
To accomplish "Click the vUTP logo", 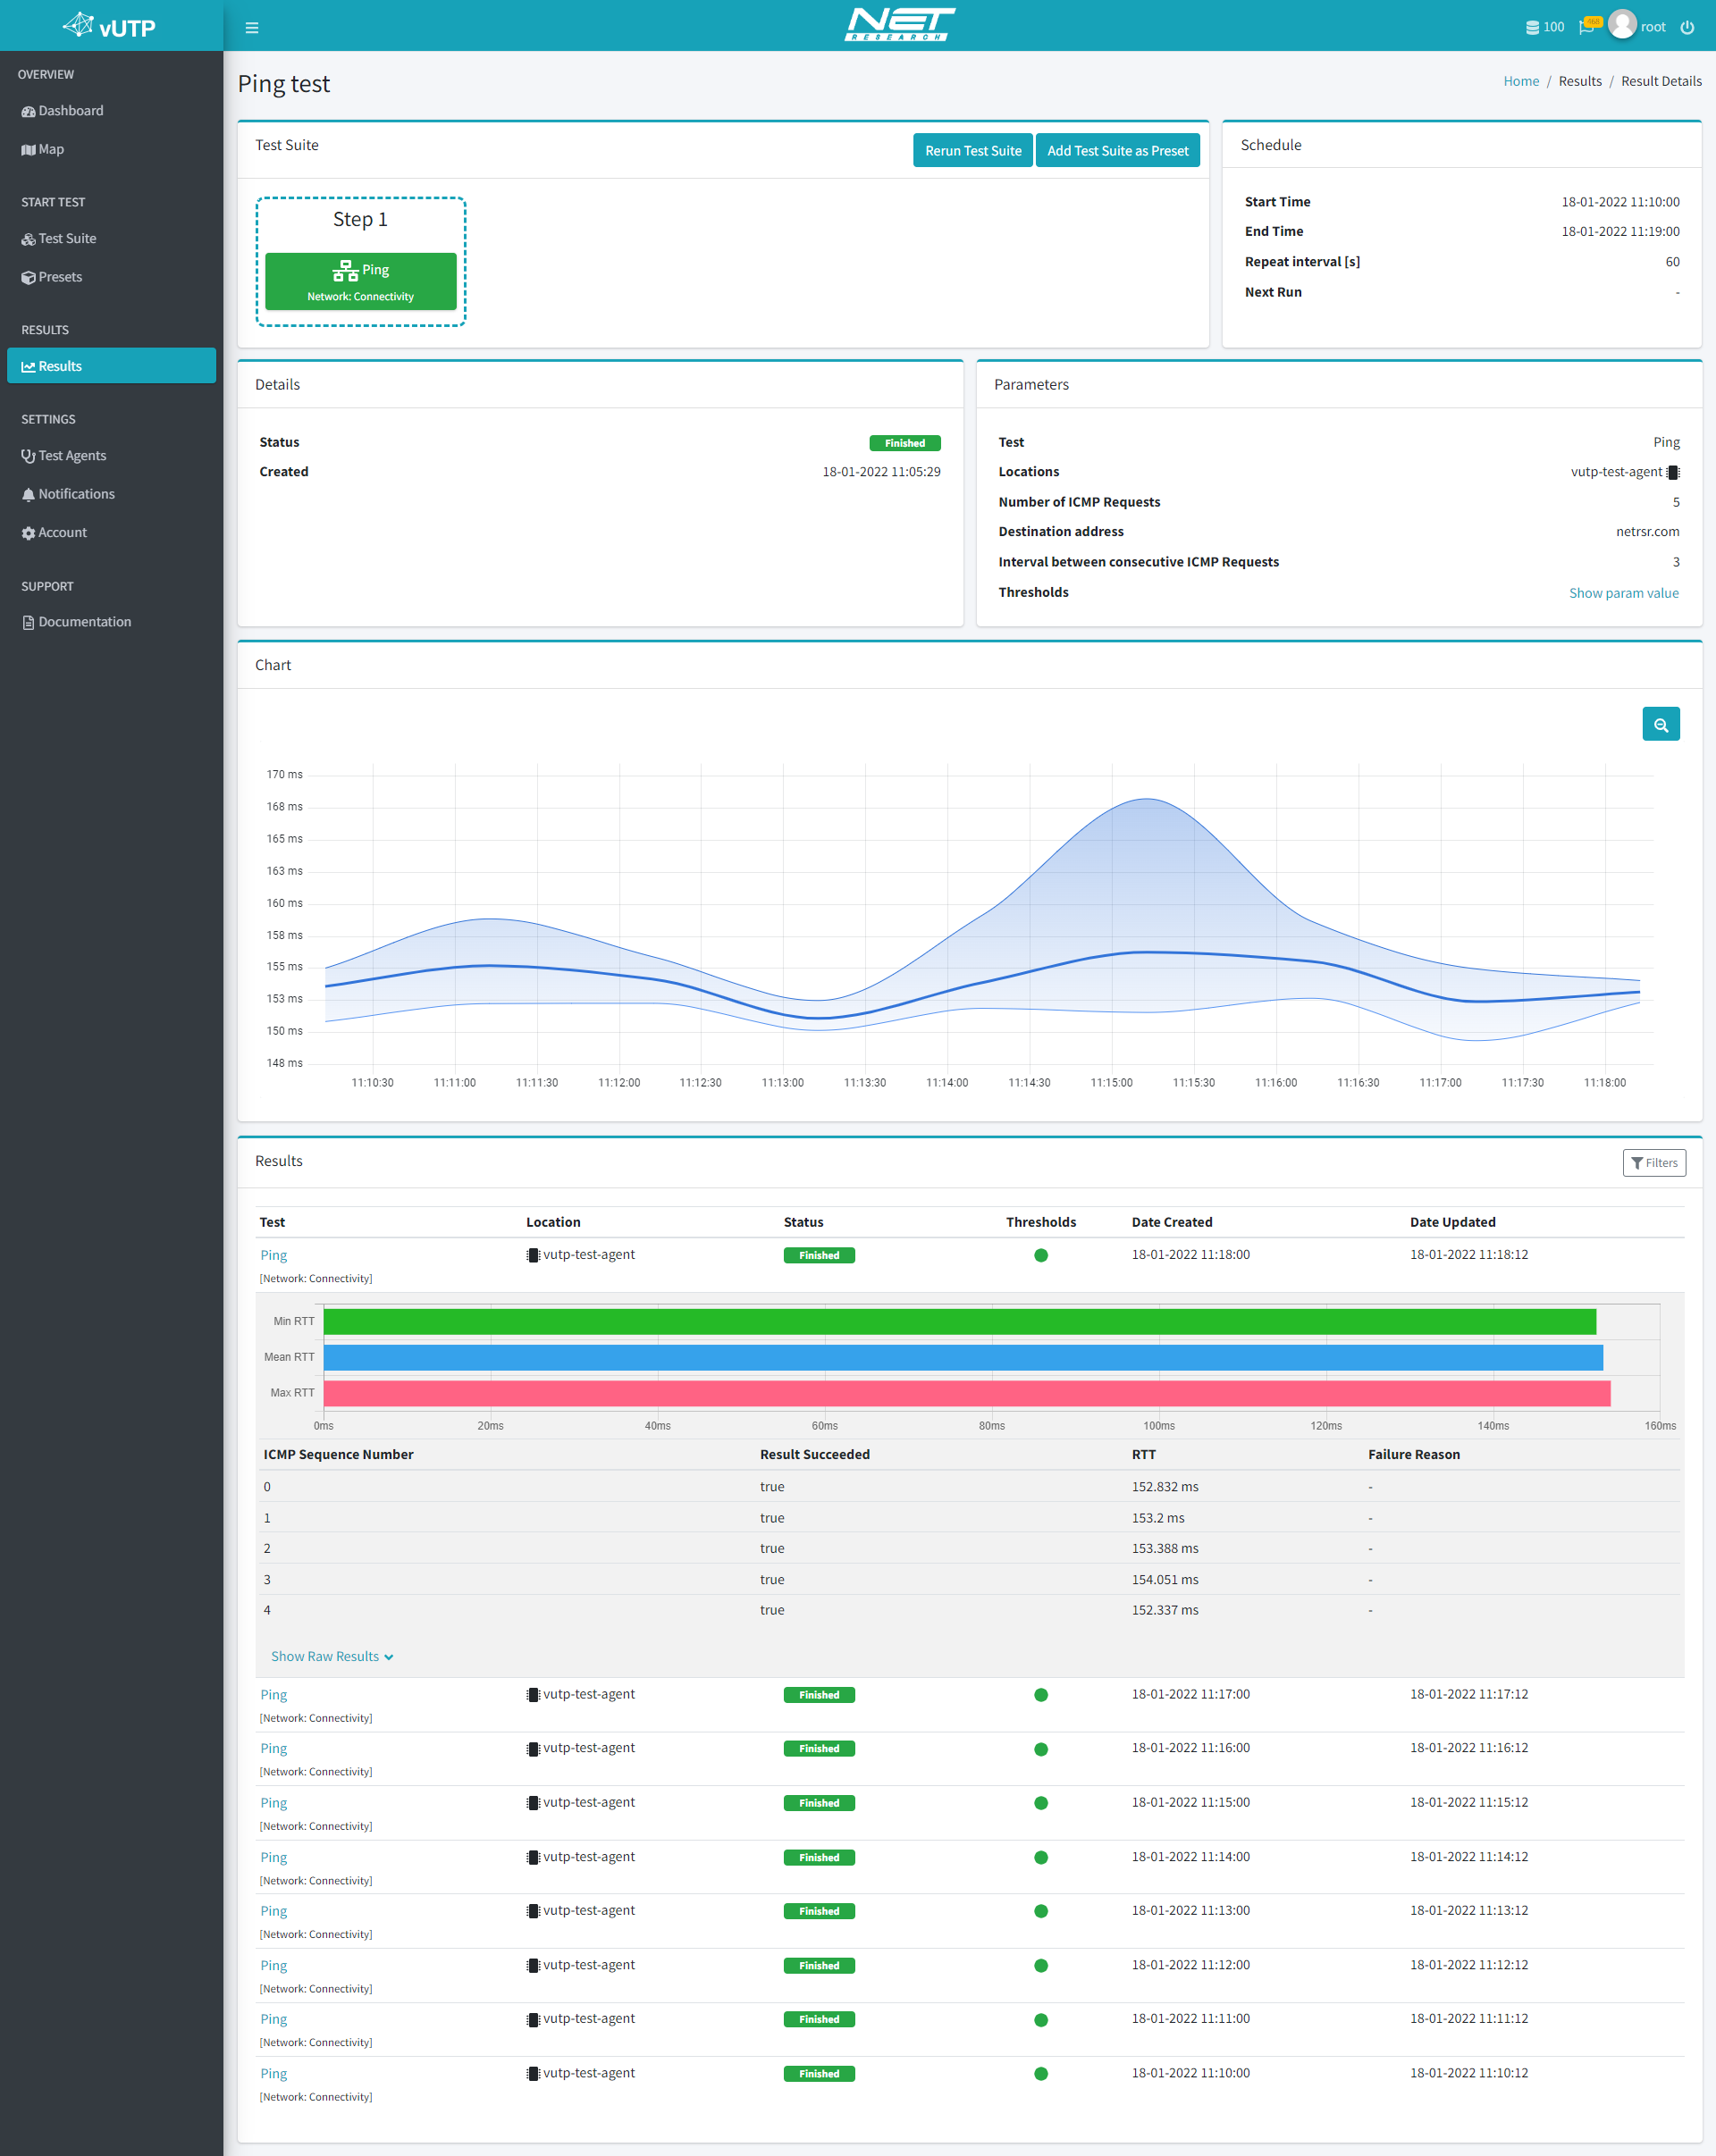I will (110, 26).
